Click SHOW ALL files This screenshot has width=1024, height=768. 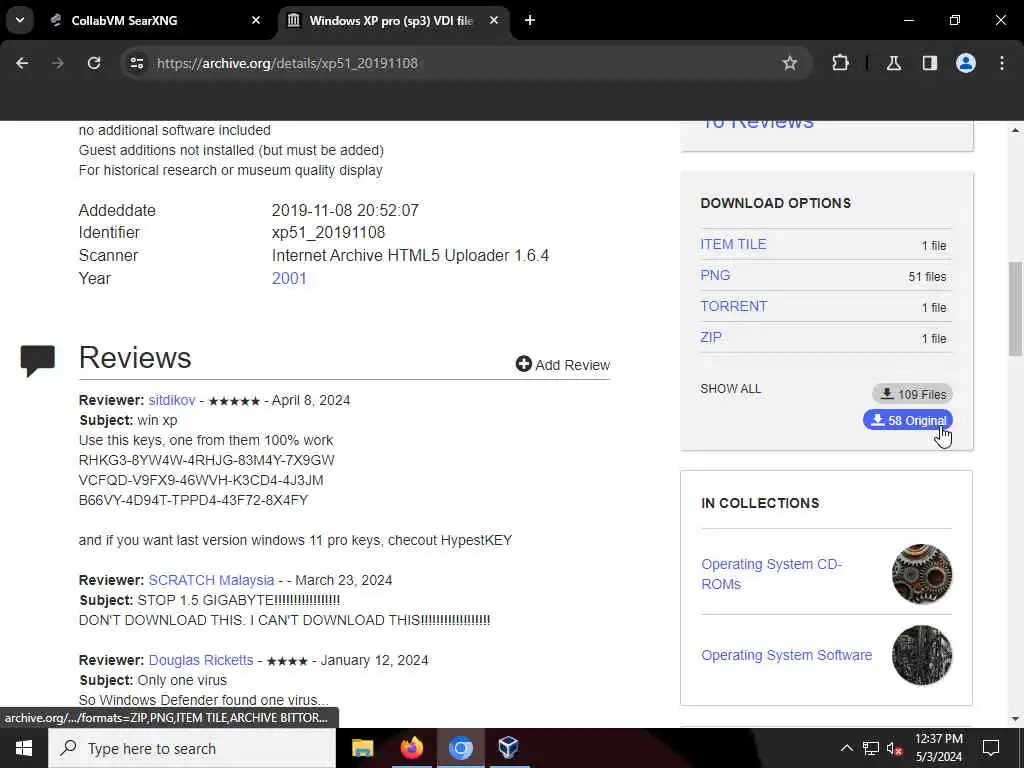pos(730,389)
